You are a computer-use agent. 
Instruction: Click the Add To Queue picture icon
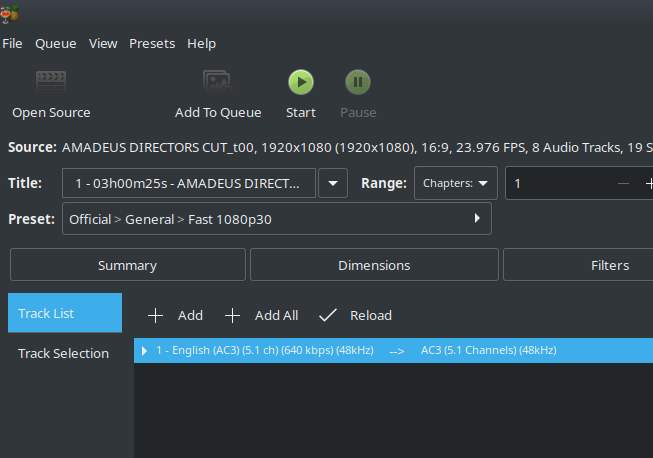pos(217,82)
